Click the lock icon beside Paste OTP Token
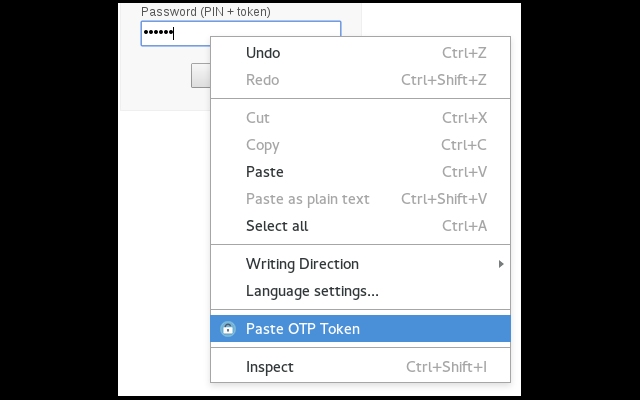This screenshot has width=640, height=400. pyautogui.click(x=228, y=329)
